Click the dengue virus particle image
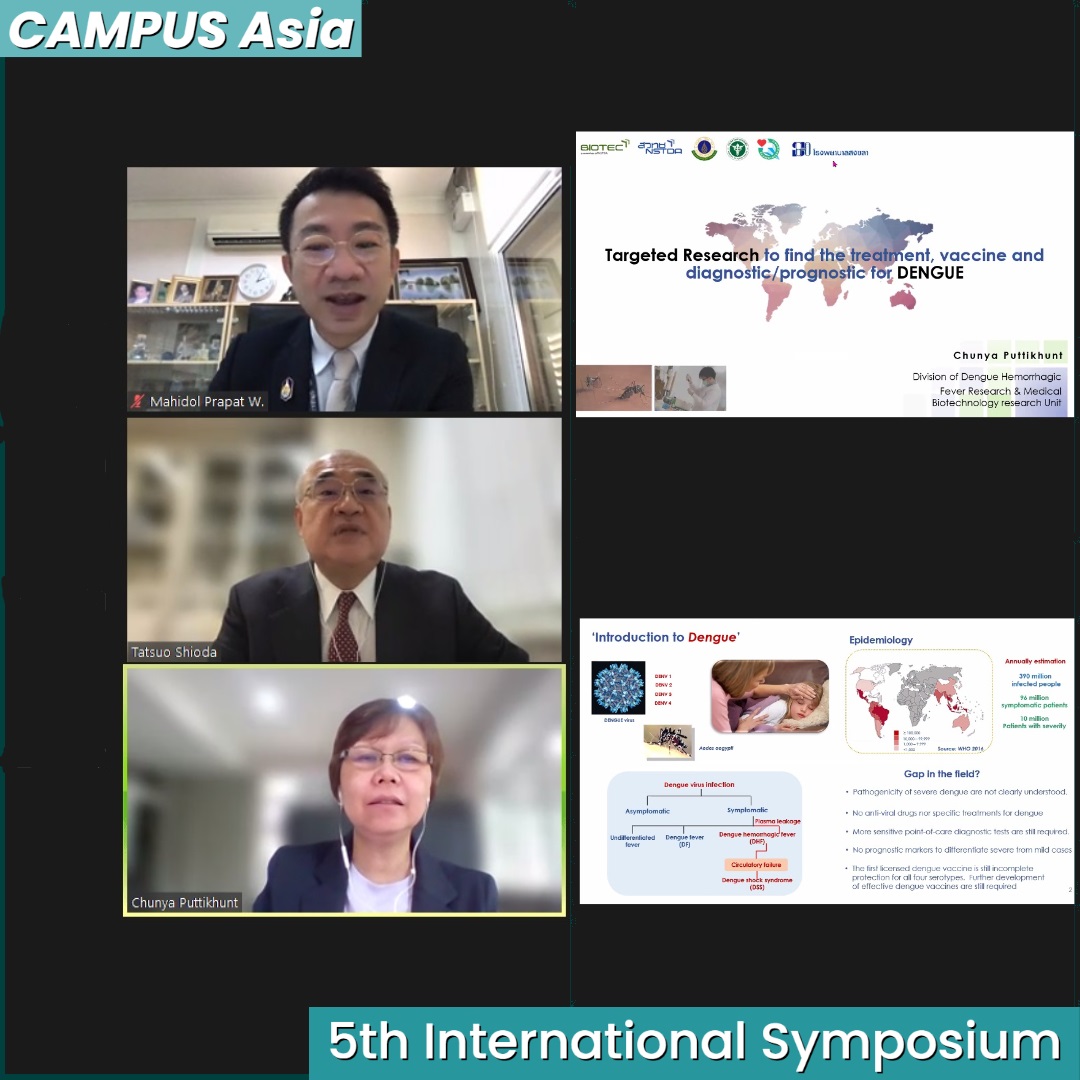 618,688
